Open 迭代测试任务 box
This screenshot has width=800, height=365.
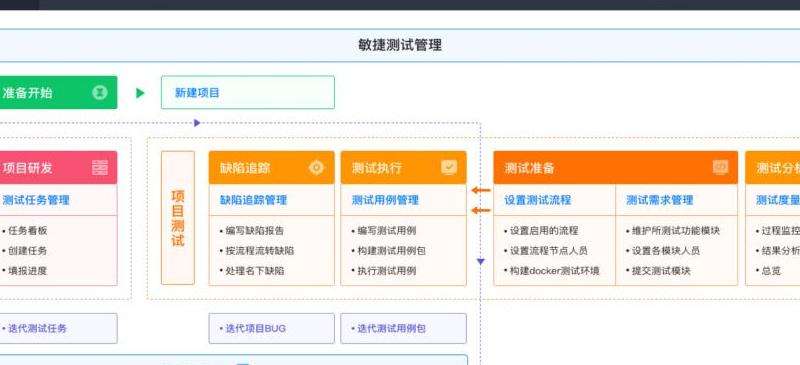click(x=58, y=328)
